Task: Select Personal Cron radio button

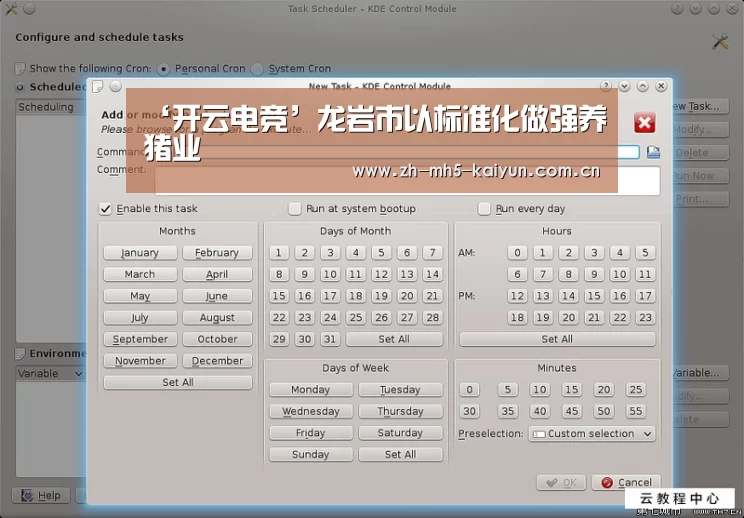Action: 163,69
